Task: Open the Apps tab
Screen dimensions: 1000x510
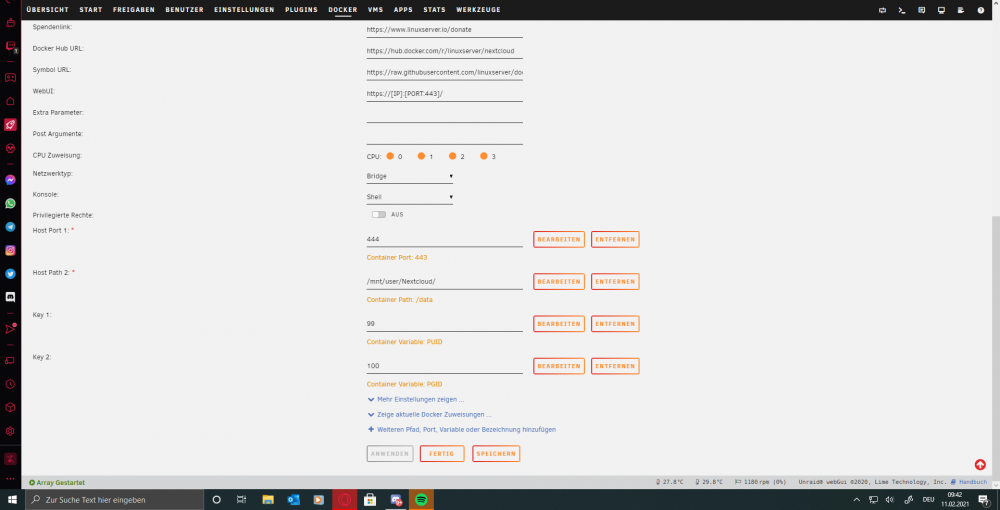Action: click(x=403, y=10)
